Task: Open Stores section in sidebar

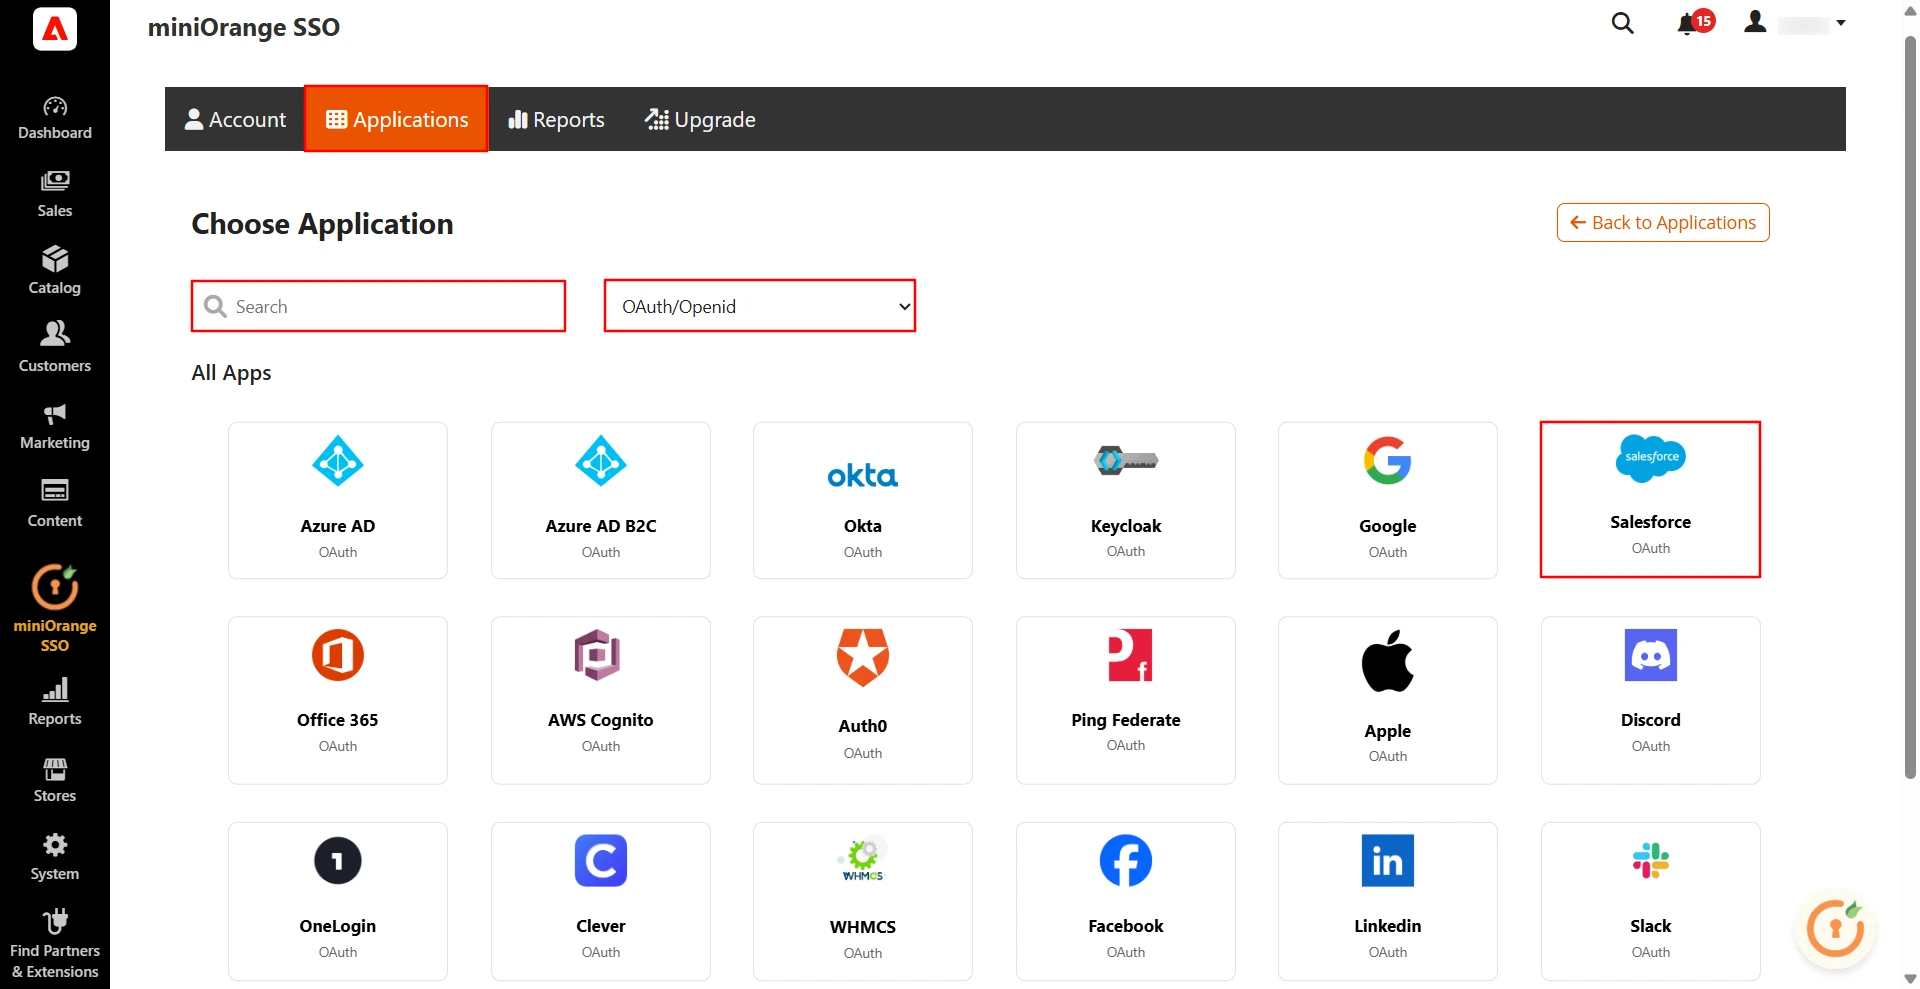Action: pyautogui.click(x=55, y=780)
